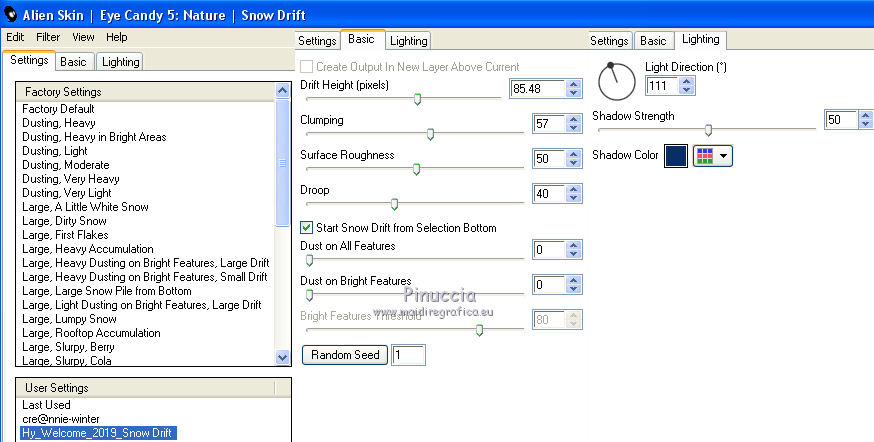
Task: Open Basic tab in the right panel
Action: click(x=653, y=41)
